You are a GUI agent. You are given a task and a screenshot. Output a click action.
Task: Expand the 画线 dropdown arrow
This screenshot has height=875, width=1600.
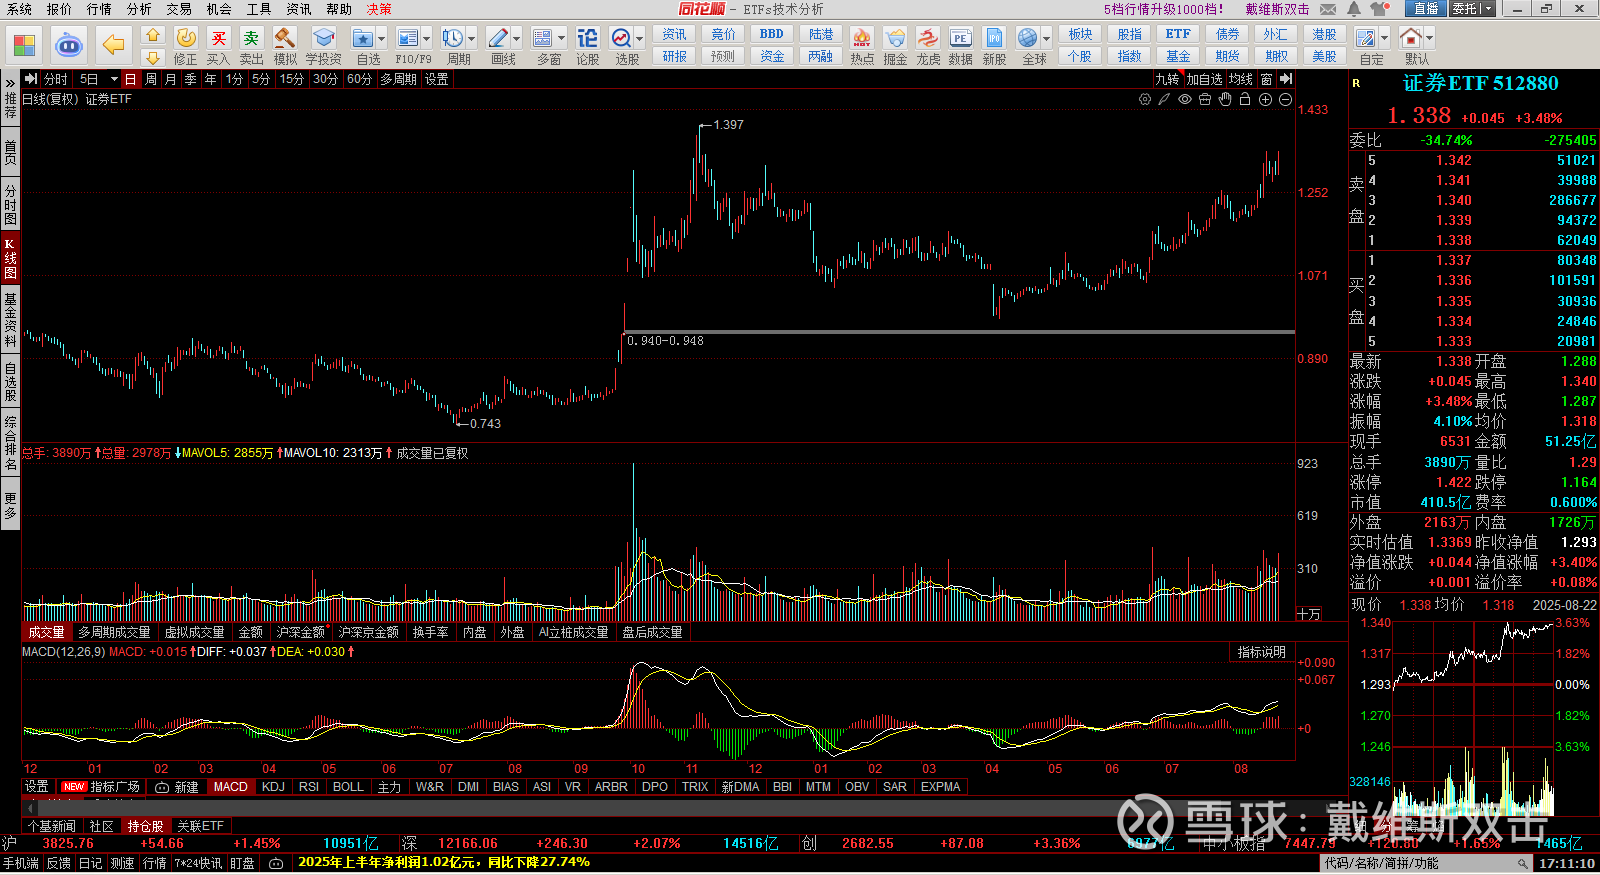pyautogui.click(x=517, y=38)
